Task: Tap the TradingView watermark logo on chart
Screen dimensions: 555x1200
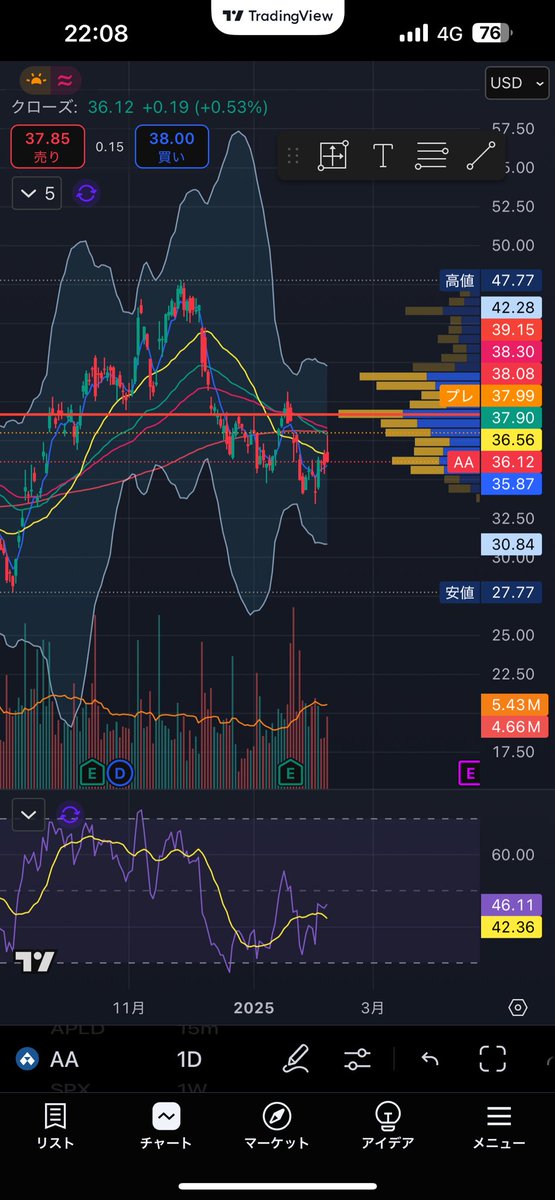Action: [35, 961]
